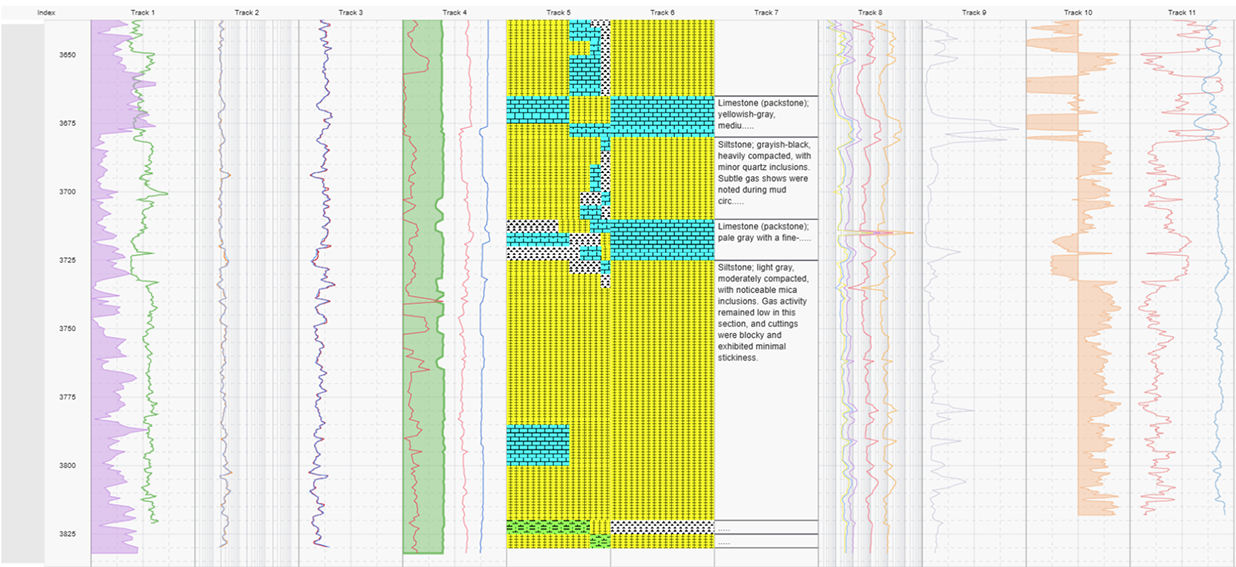This screenshot has width=1236, height=567.
Task: Select the Index column header
Action: [45, 12]
